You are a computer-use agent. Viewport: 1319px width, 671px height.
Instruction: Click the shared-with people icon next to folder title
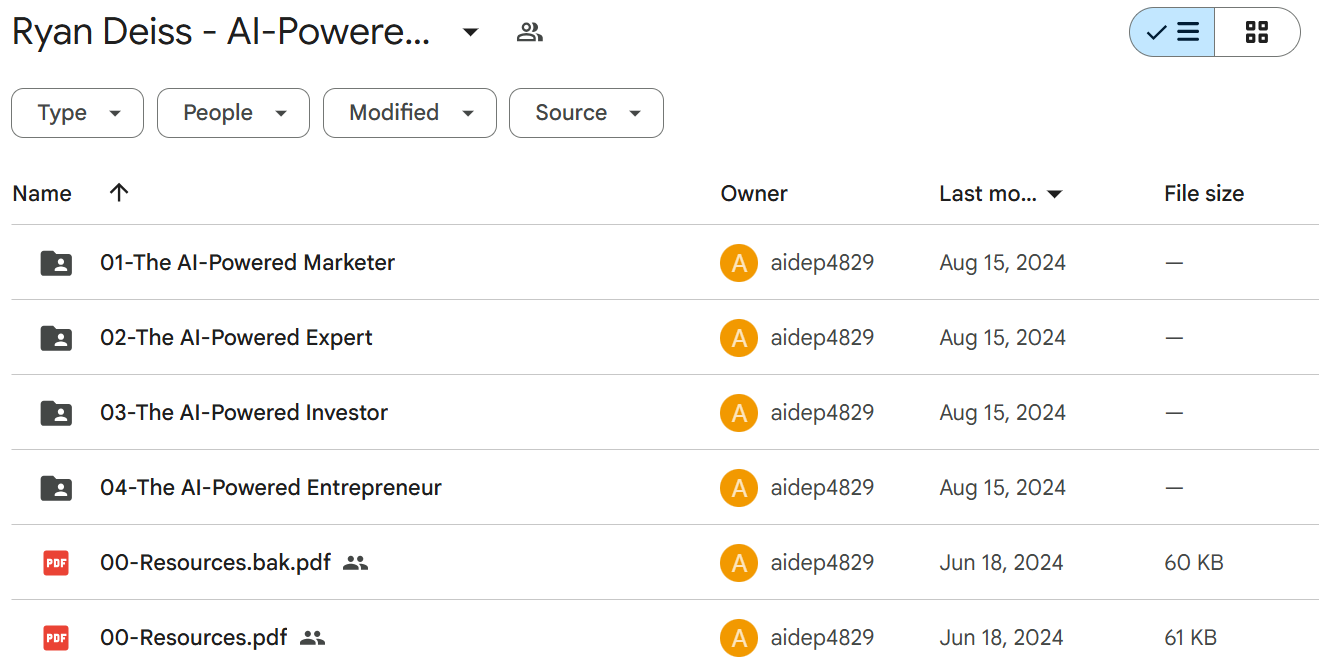click(529, 33)
